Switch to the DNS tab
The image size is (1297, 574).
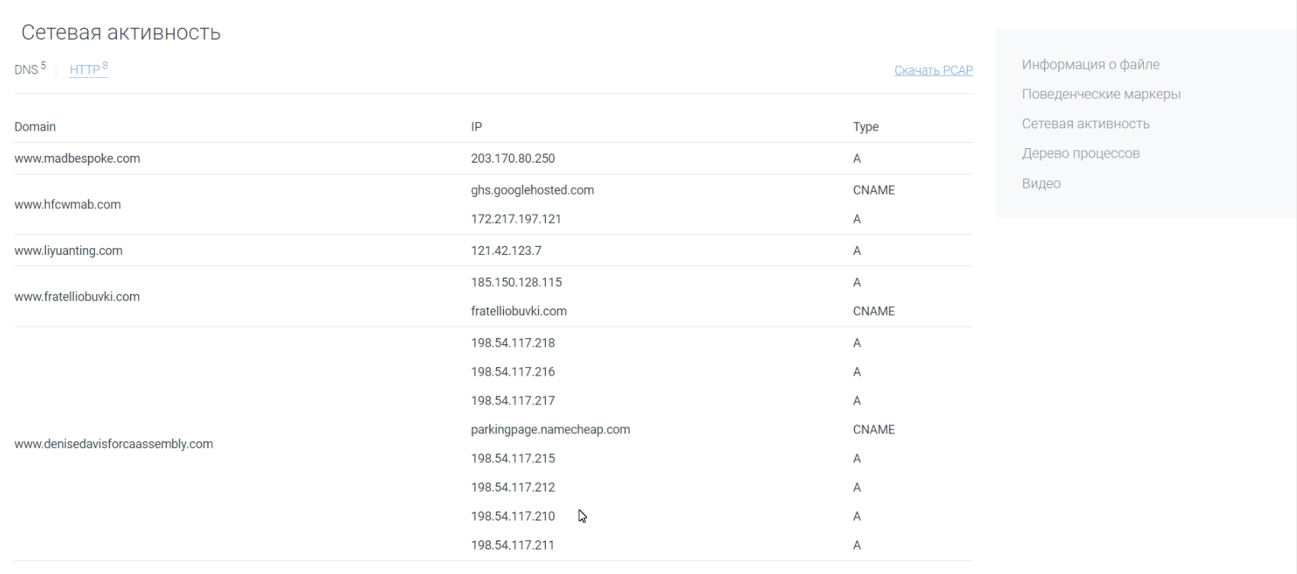pos(26,69)
